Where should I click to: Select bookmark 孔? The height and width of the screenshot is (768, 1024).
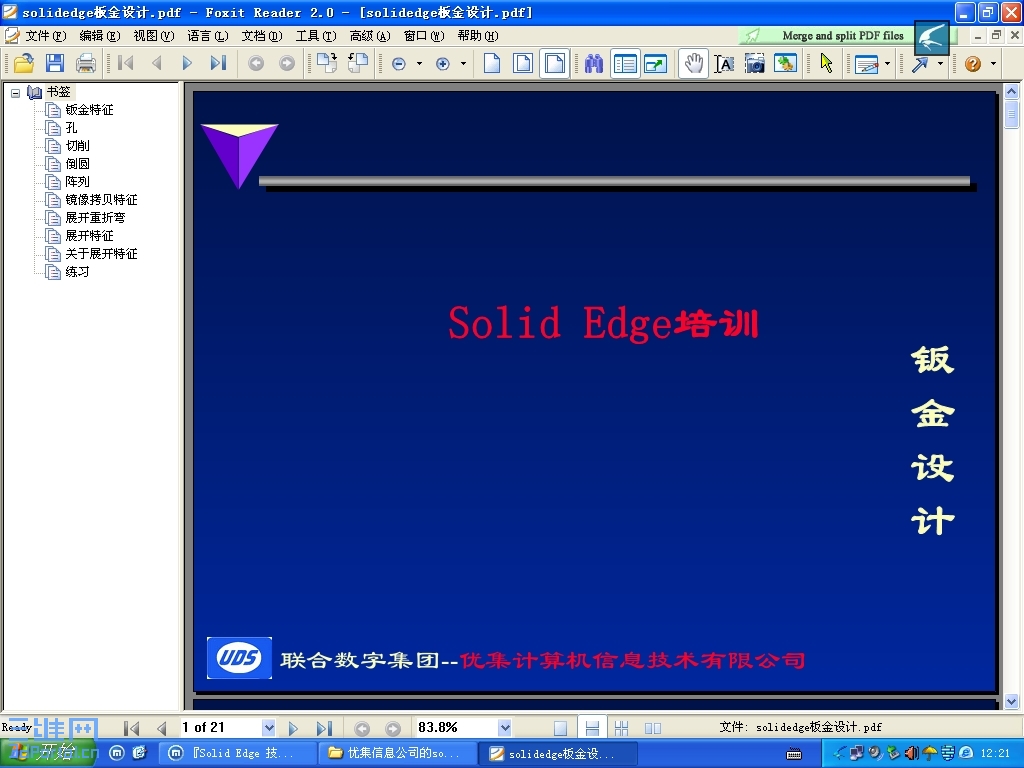[x=71, y=127]
